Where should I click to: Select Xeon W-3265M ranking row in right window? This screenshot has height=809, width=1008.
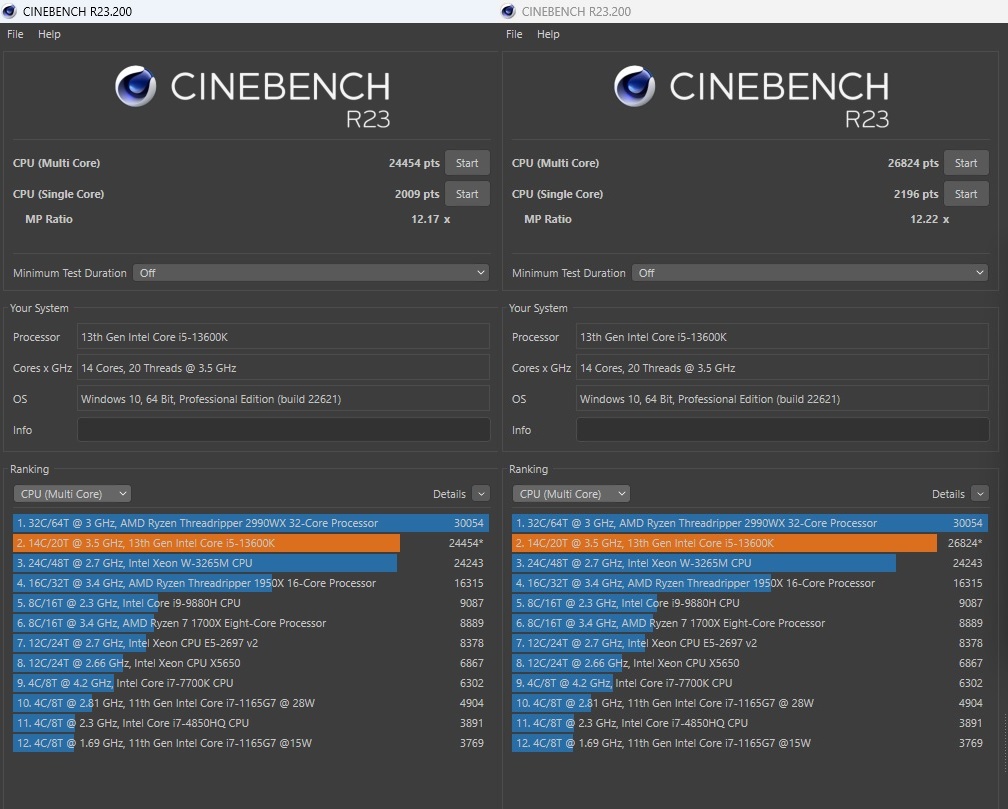(x=750, y=563)
